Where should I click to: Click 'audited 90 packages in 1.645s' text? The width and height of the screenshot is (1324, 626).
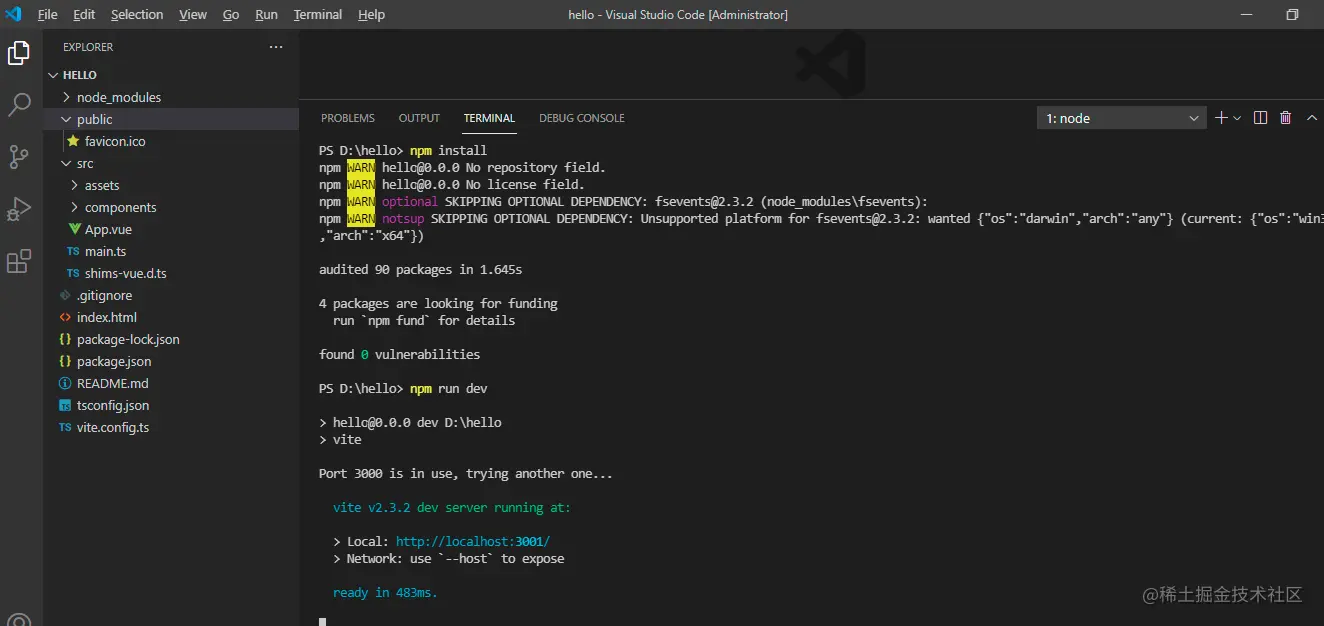point(420,269)
